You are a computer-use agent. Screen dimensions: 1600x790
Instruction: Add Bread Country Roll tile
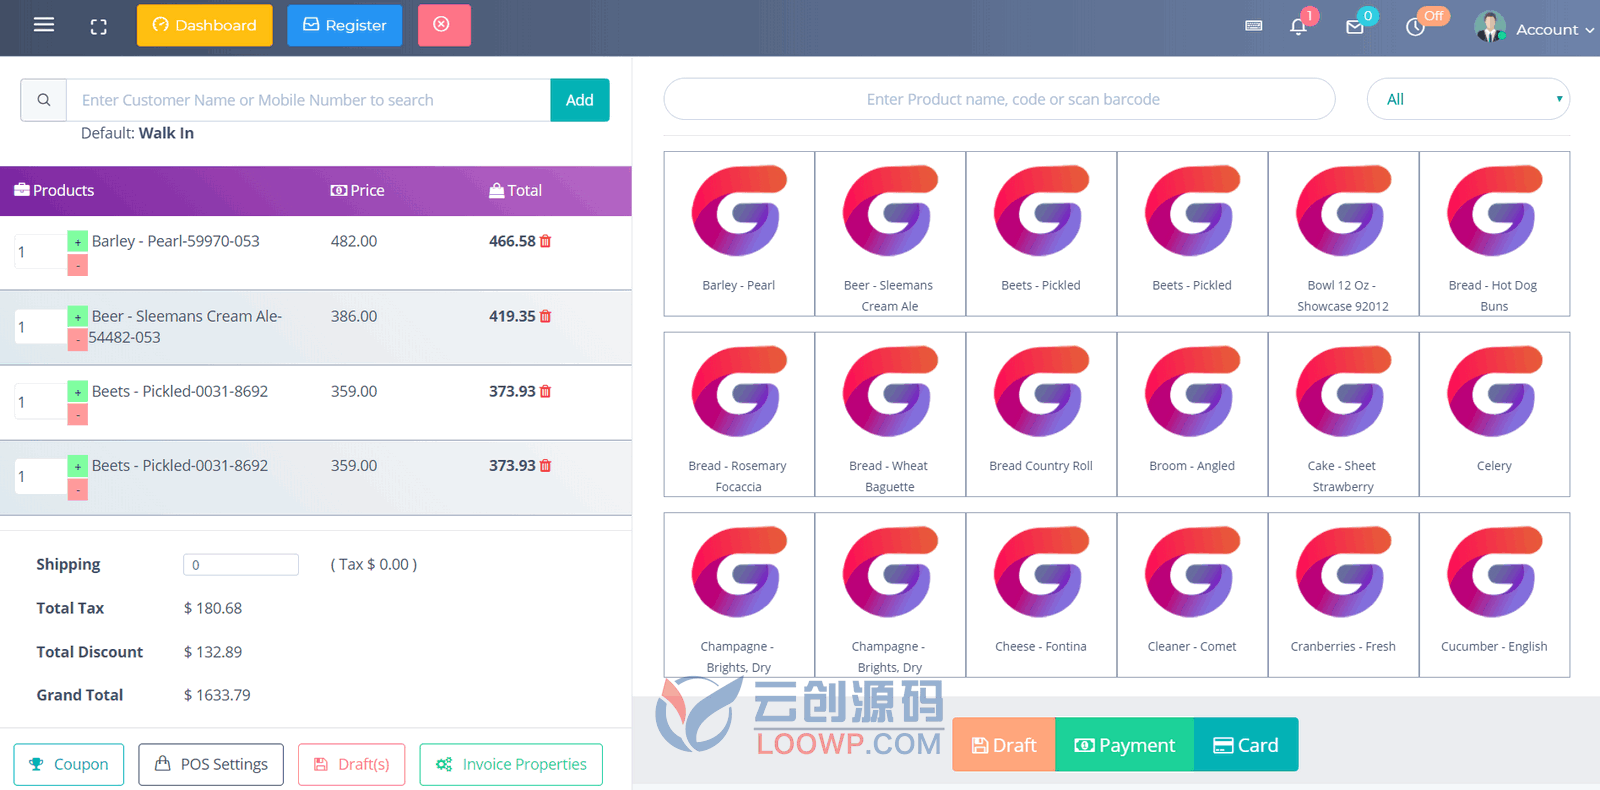[1041, 415]
